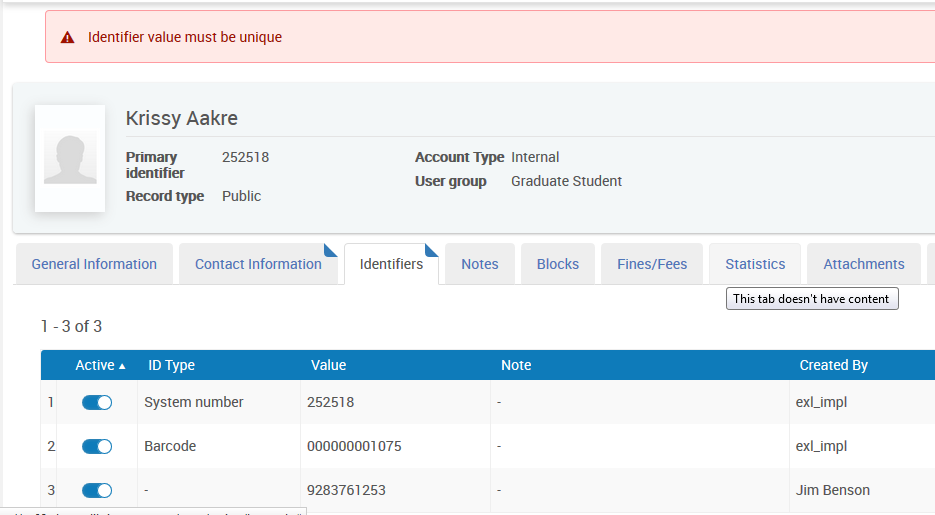Disable the Active switch for the Barcode row
This screenshot has width=935, height=515.
tap(97, 446)
